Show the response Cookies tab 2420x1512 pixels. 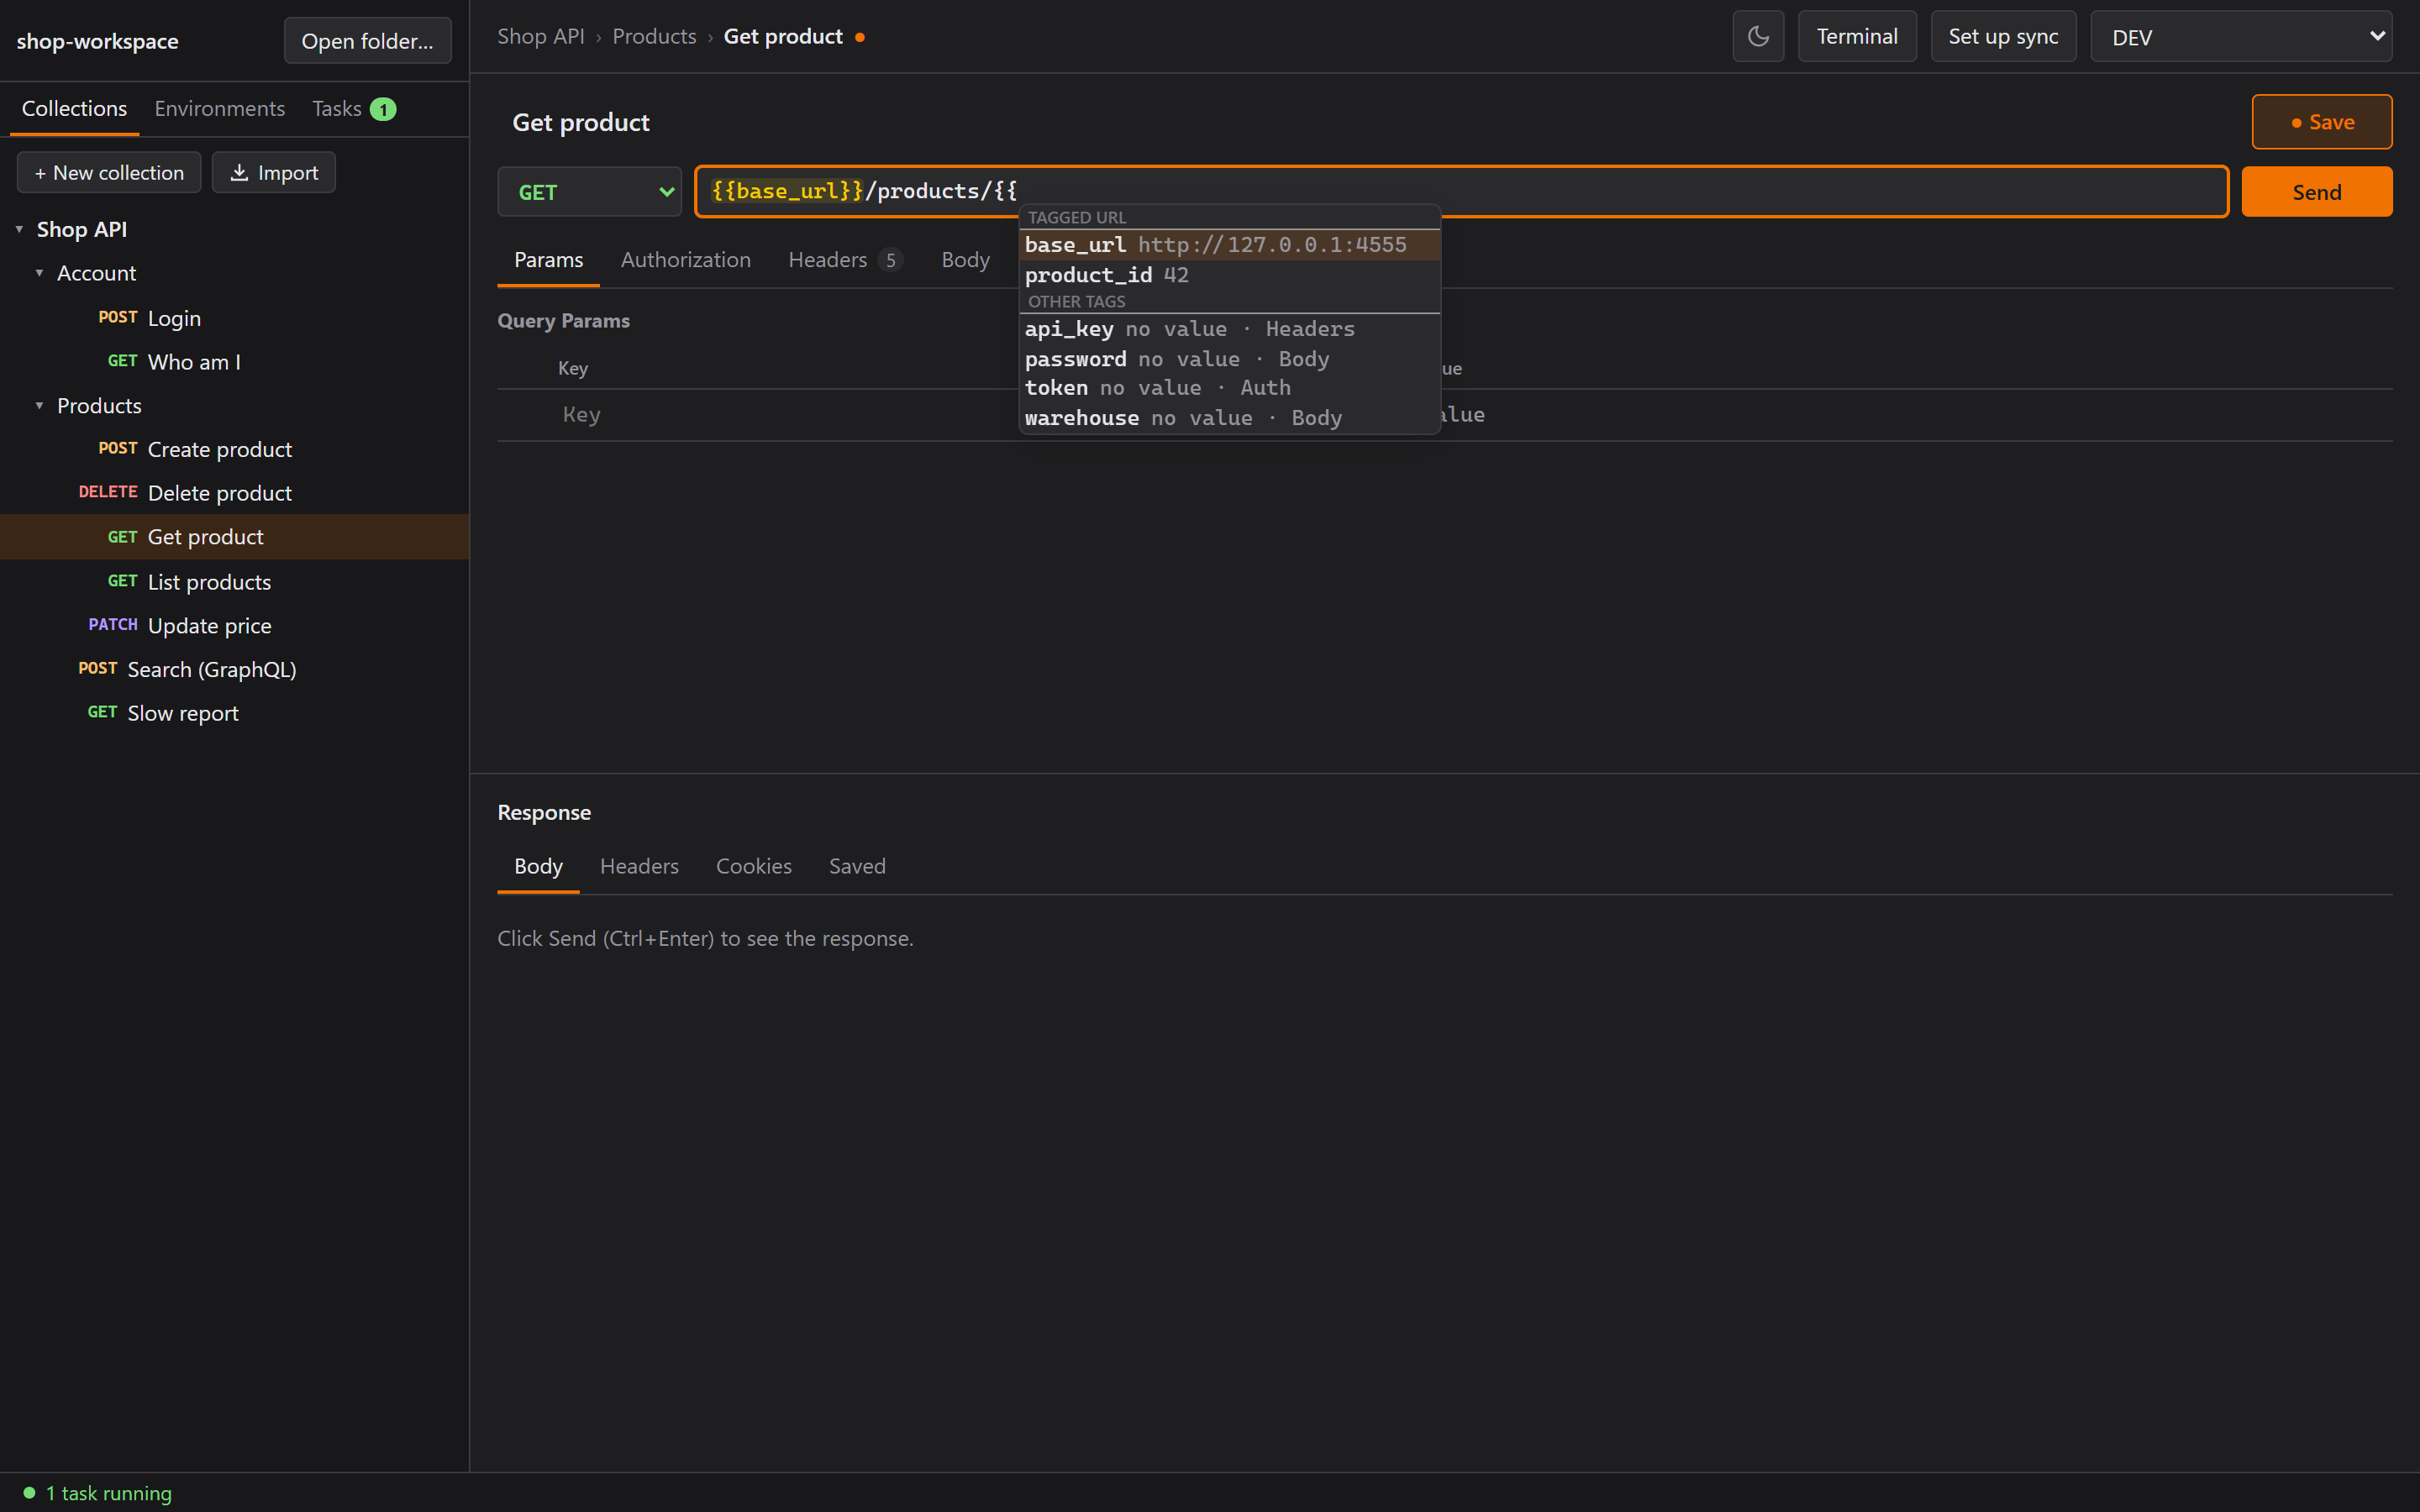(753, 866)
